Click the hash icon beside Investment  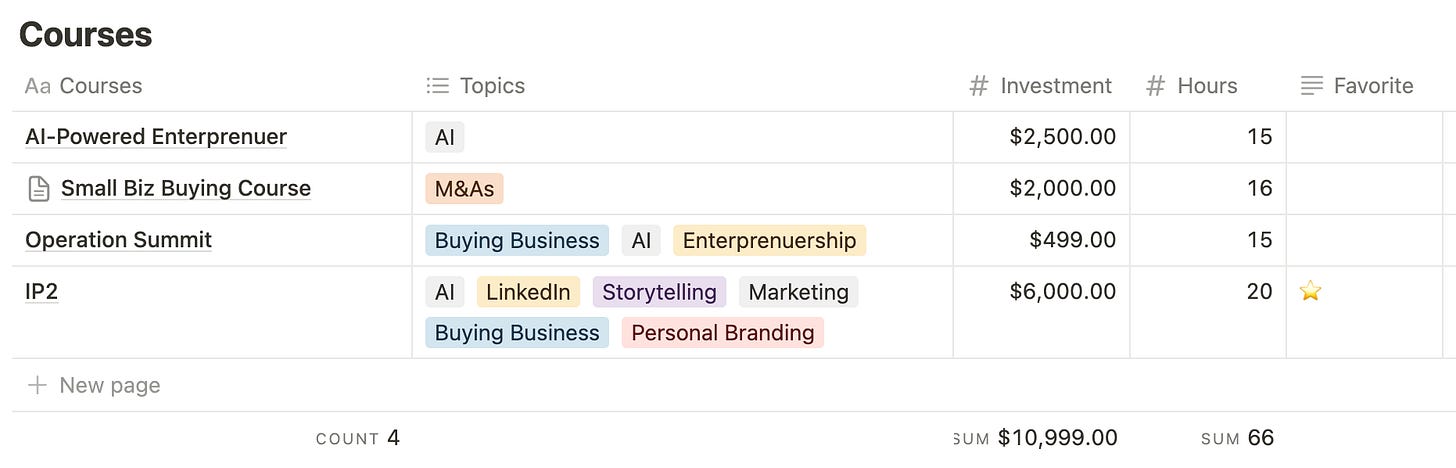[x=979, y=86]
